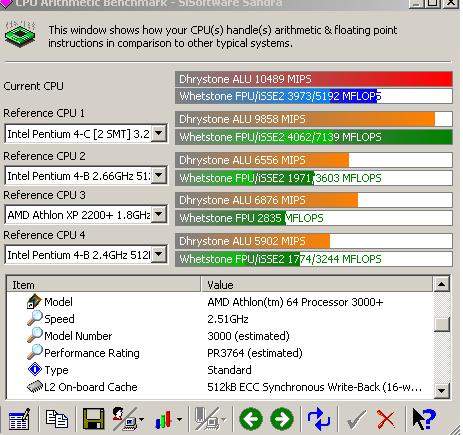Click the Reference CPU 1 label

[x=44, y=113]
